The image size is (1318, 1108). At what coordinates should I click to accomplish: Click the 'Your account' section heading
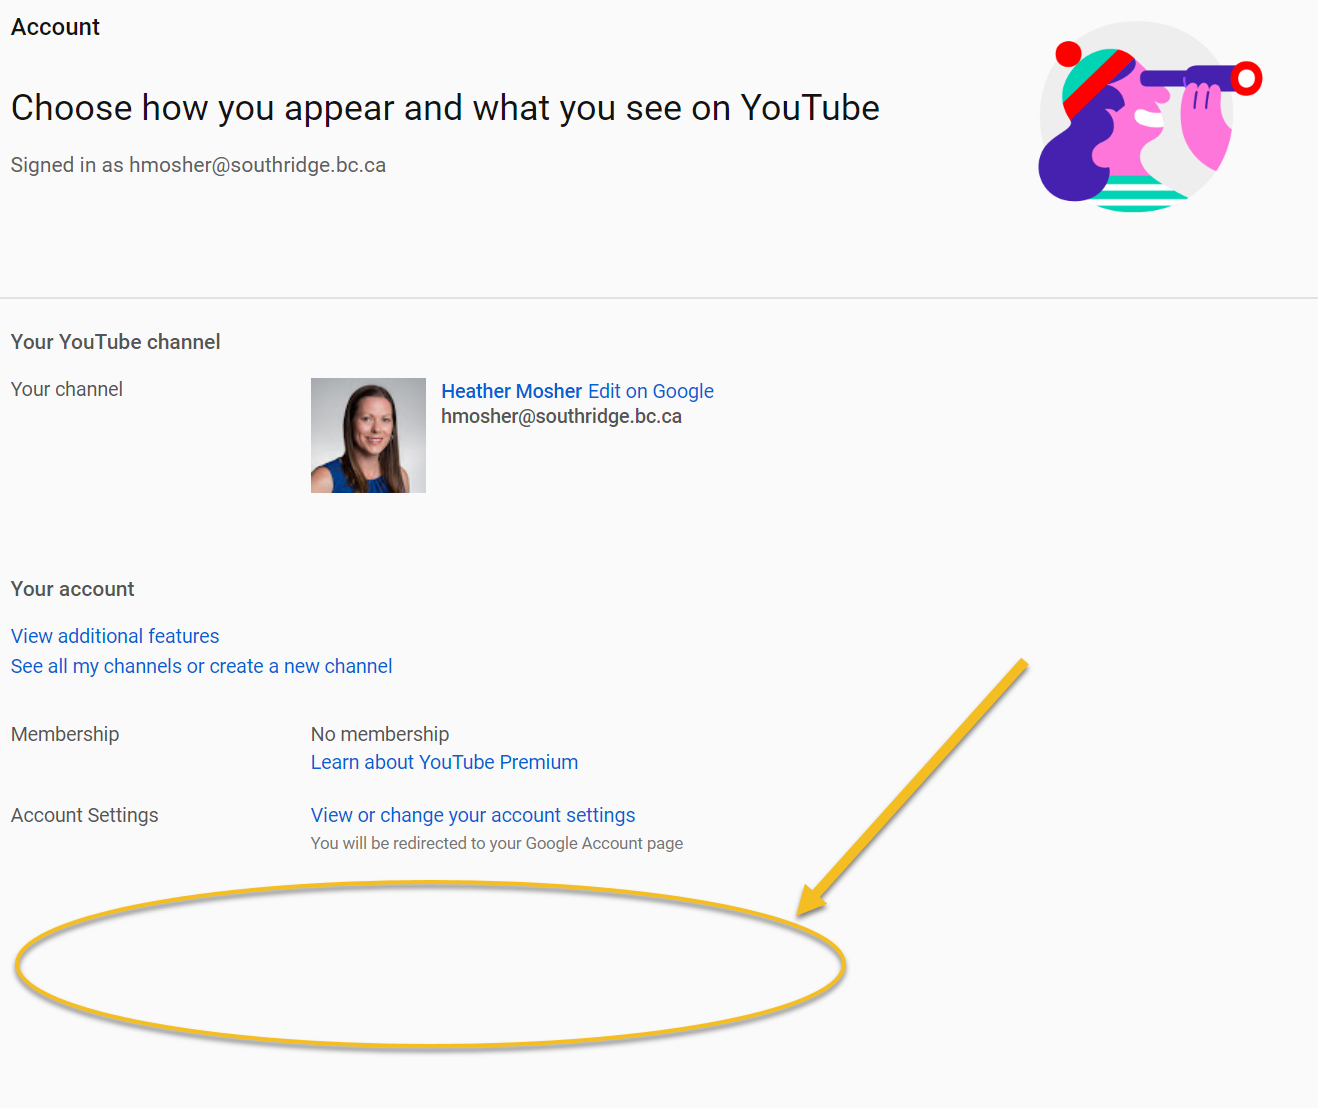pyautogui.click(x=72, y=589)
